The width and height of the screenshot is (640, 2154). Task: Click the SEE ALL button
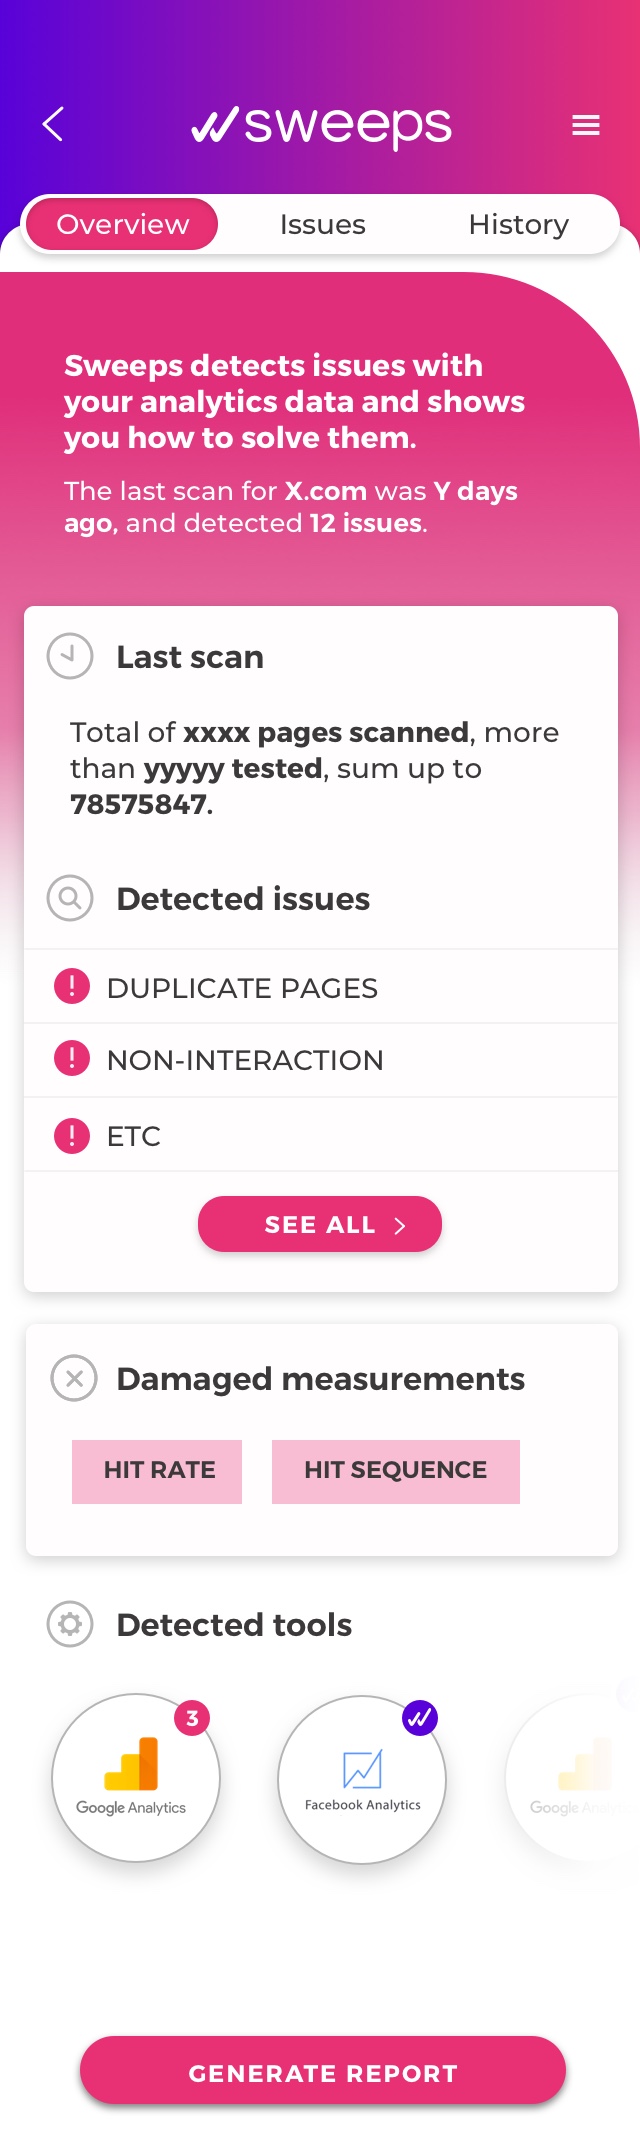(320, 1224)
